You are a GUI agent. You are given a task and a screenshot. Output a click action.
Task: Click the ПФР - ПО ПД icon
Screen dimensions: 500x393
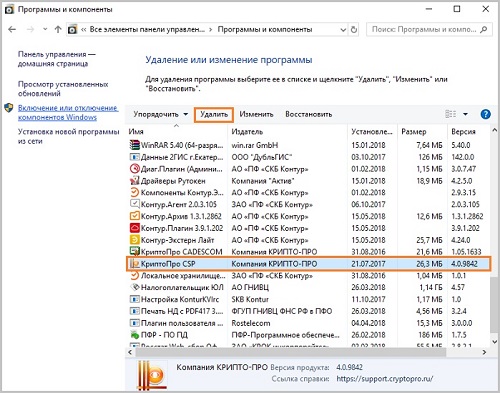134,334
